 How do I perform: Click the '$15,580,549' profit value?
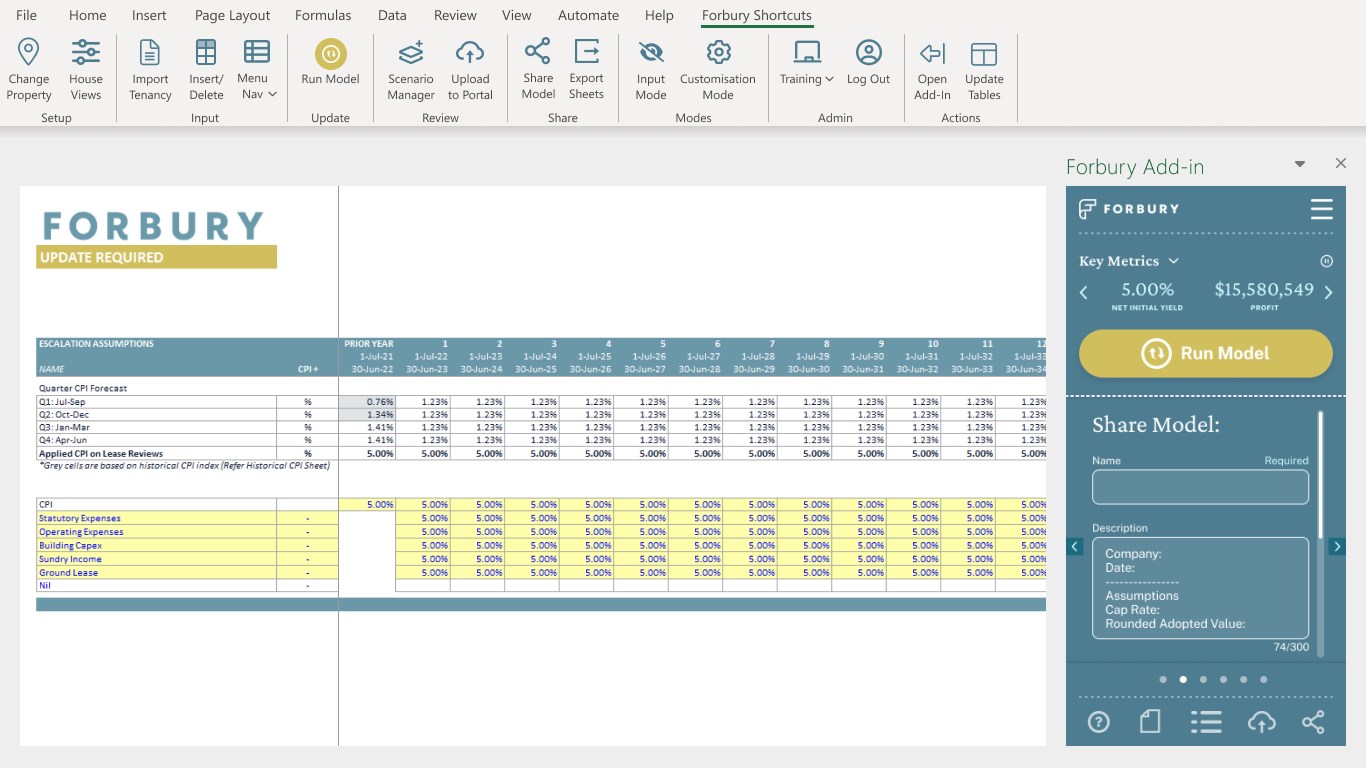pyautogui.click(x=1264, y=290)
